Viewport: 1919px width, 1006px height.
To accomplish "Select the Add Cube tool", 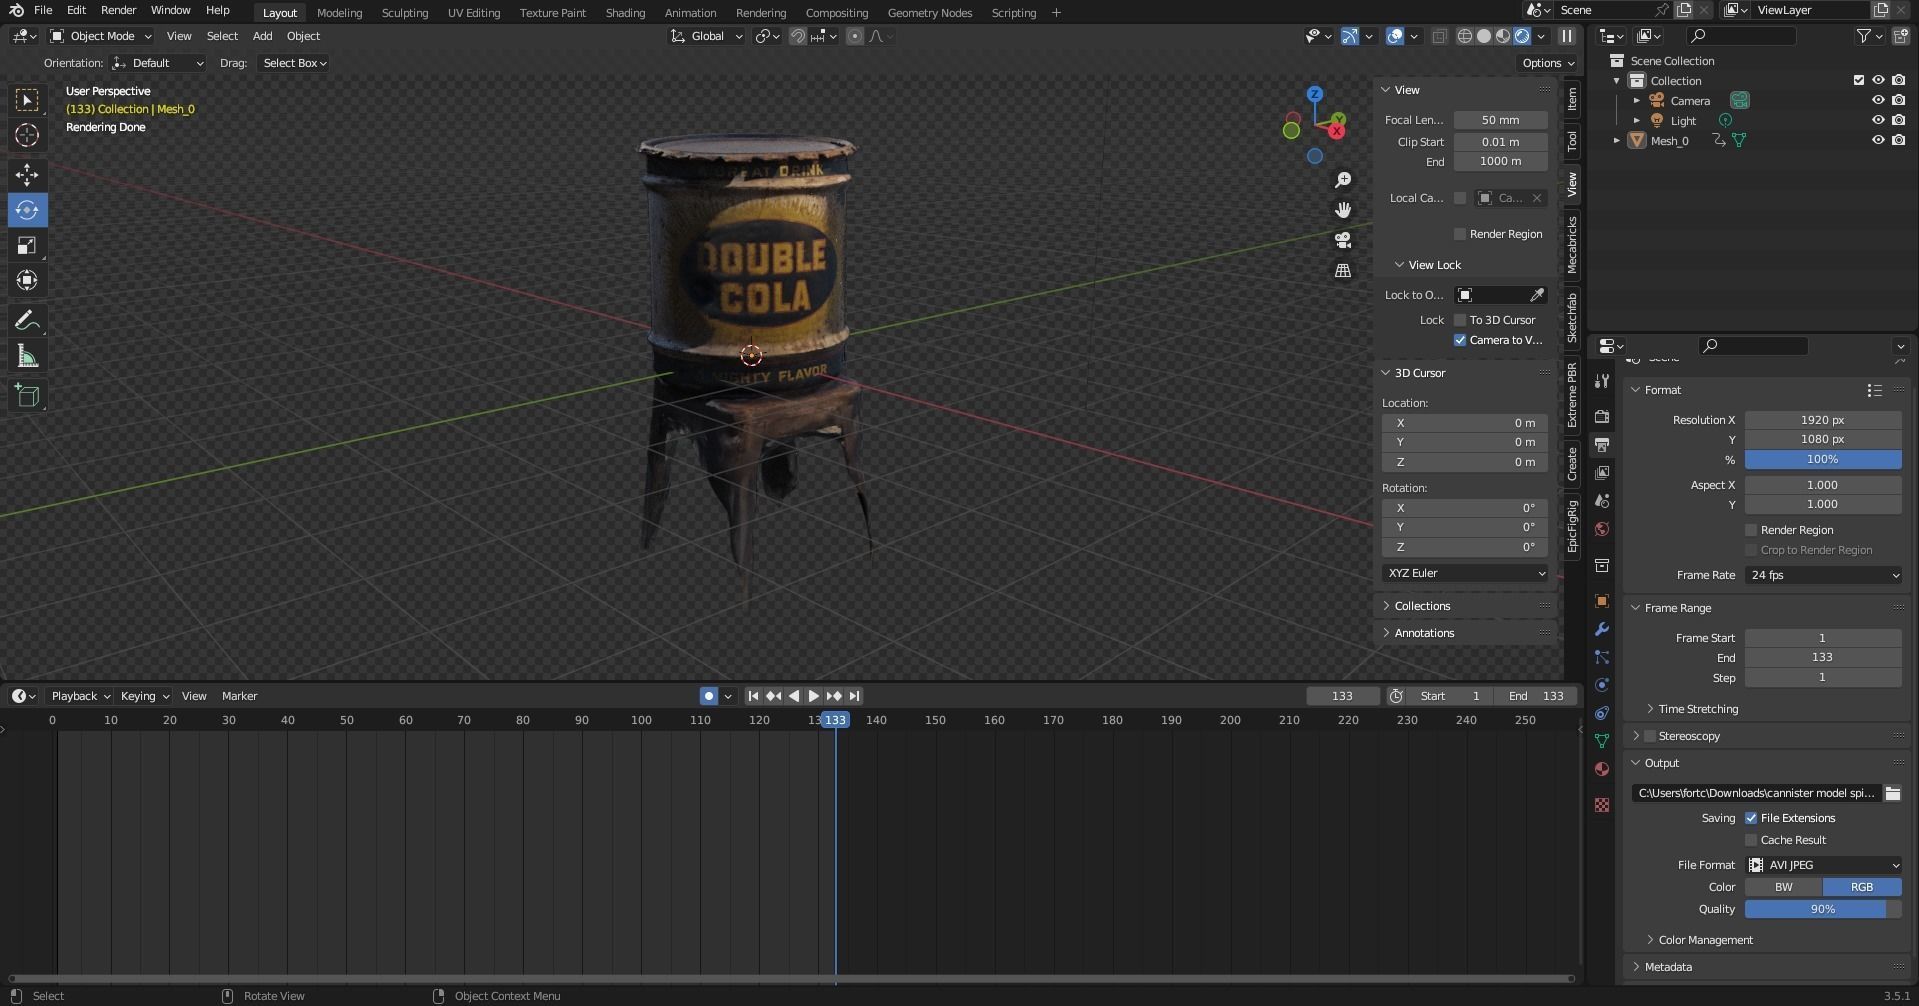I will (x=27, y=396).
